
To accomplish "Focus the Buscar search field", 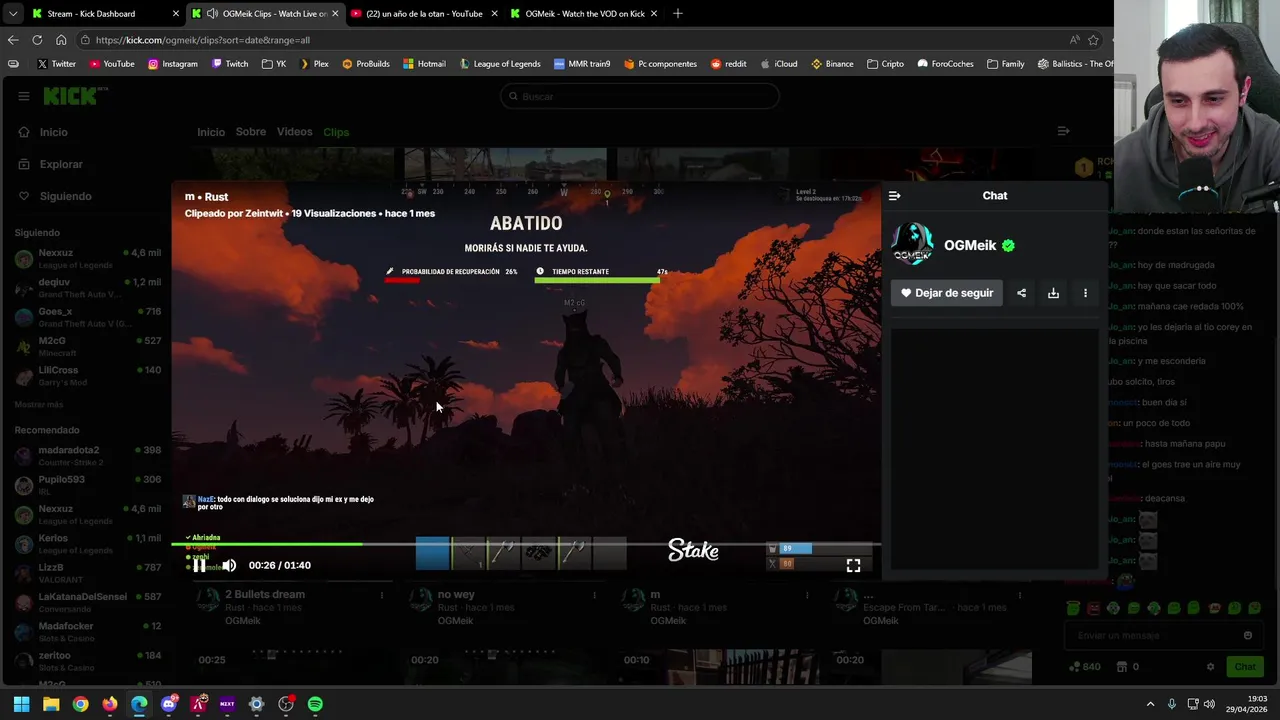I will click(x=640, y=96).
